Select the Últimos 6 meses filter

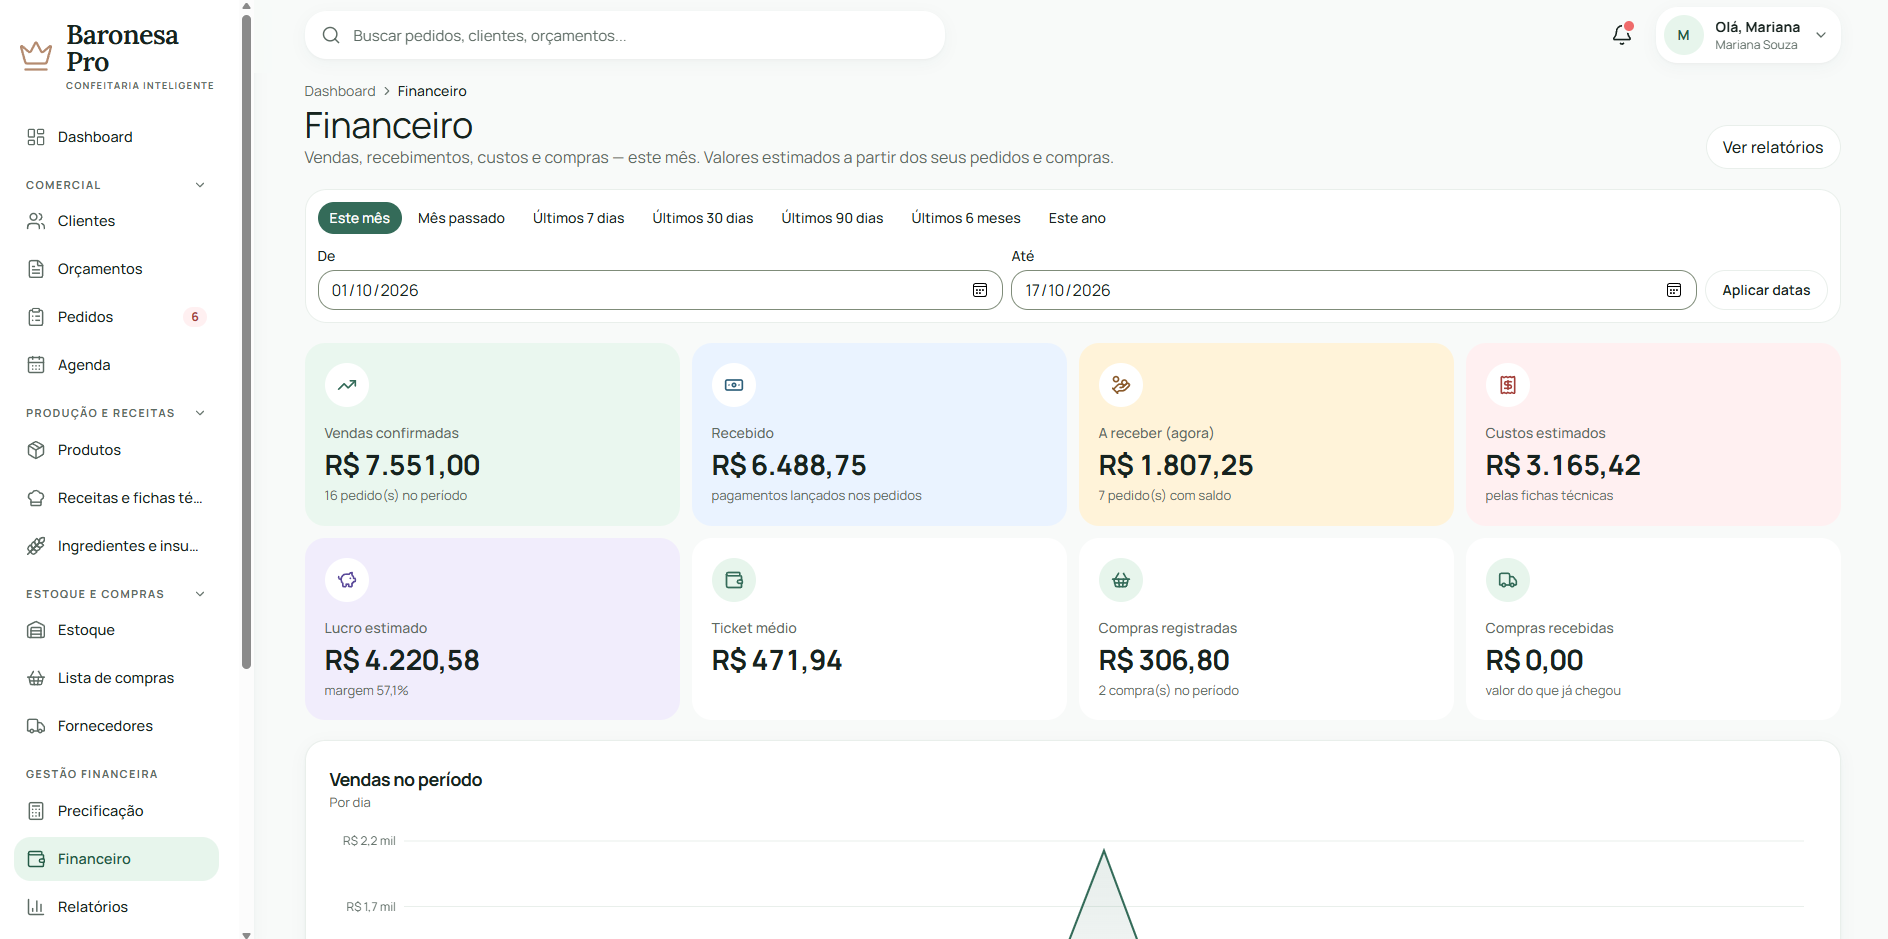(966, 218)
